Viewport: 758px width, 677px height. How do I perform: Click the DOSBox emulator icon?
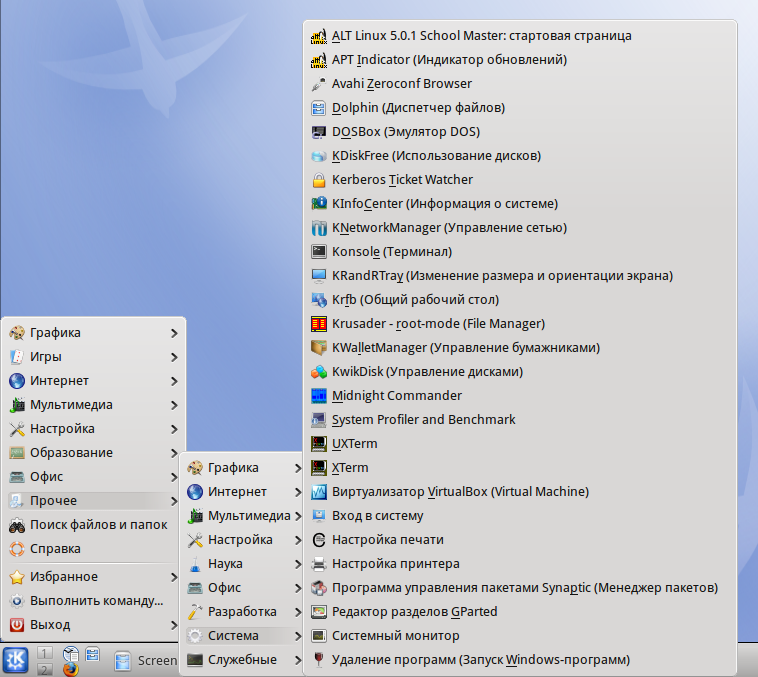click(x=319, y=132)
